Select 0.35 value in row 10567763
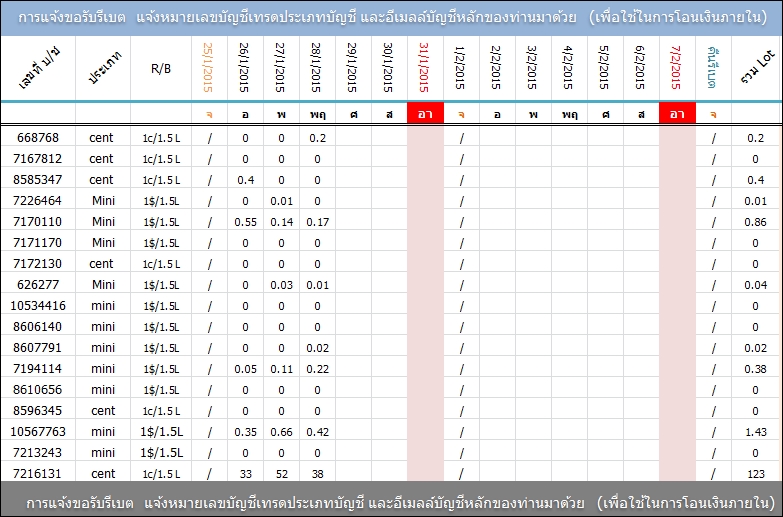The width and height of the screenshot is (783, 517). point(245,432)
